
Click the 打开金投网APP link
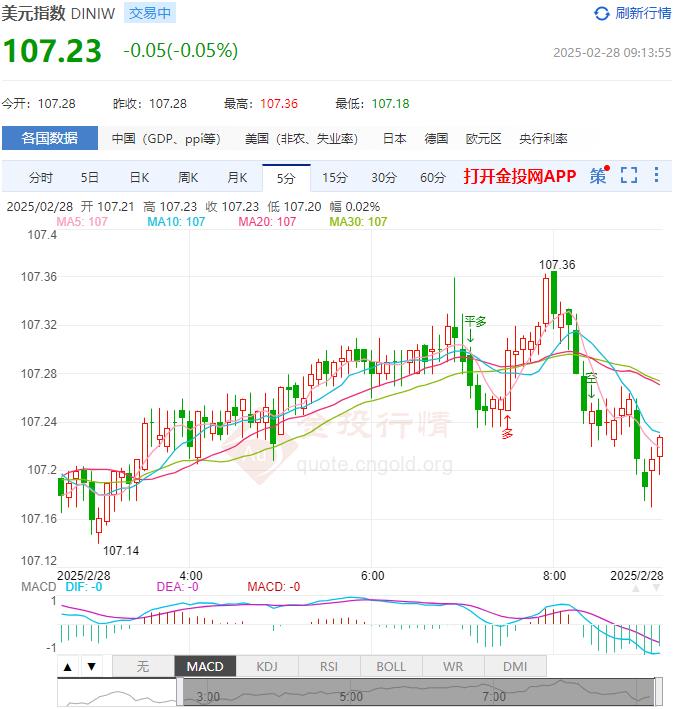coord(520,176)
